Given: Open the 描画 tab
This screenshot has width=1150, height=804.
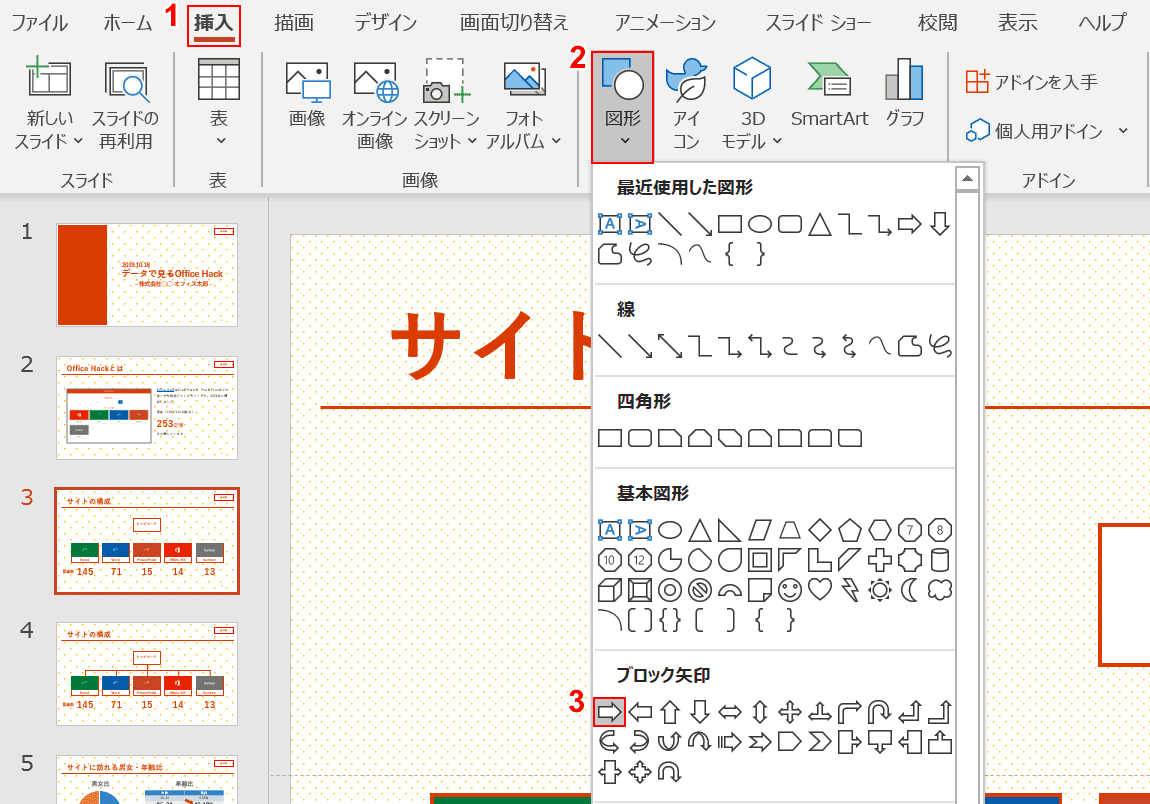Looking at the screenshot, I should pyautogui.click(x=294, y=23).
